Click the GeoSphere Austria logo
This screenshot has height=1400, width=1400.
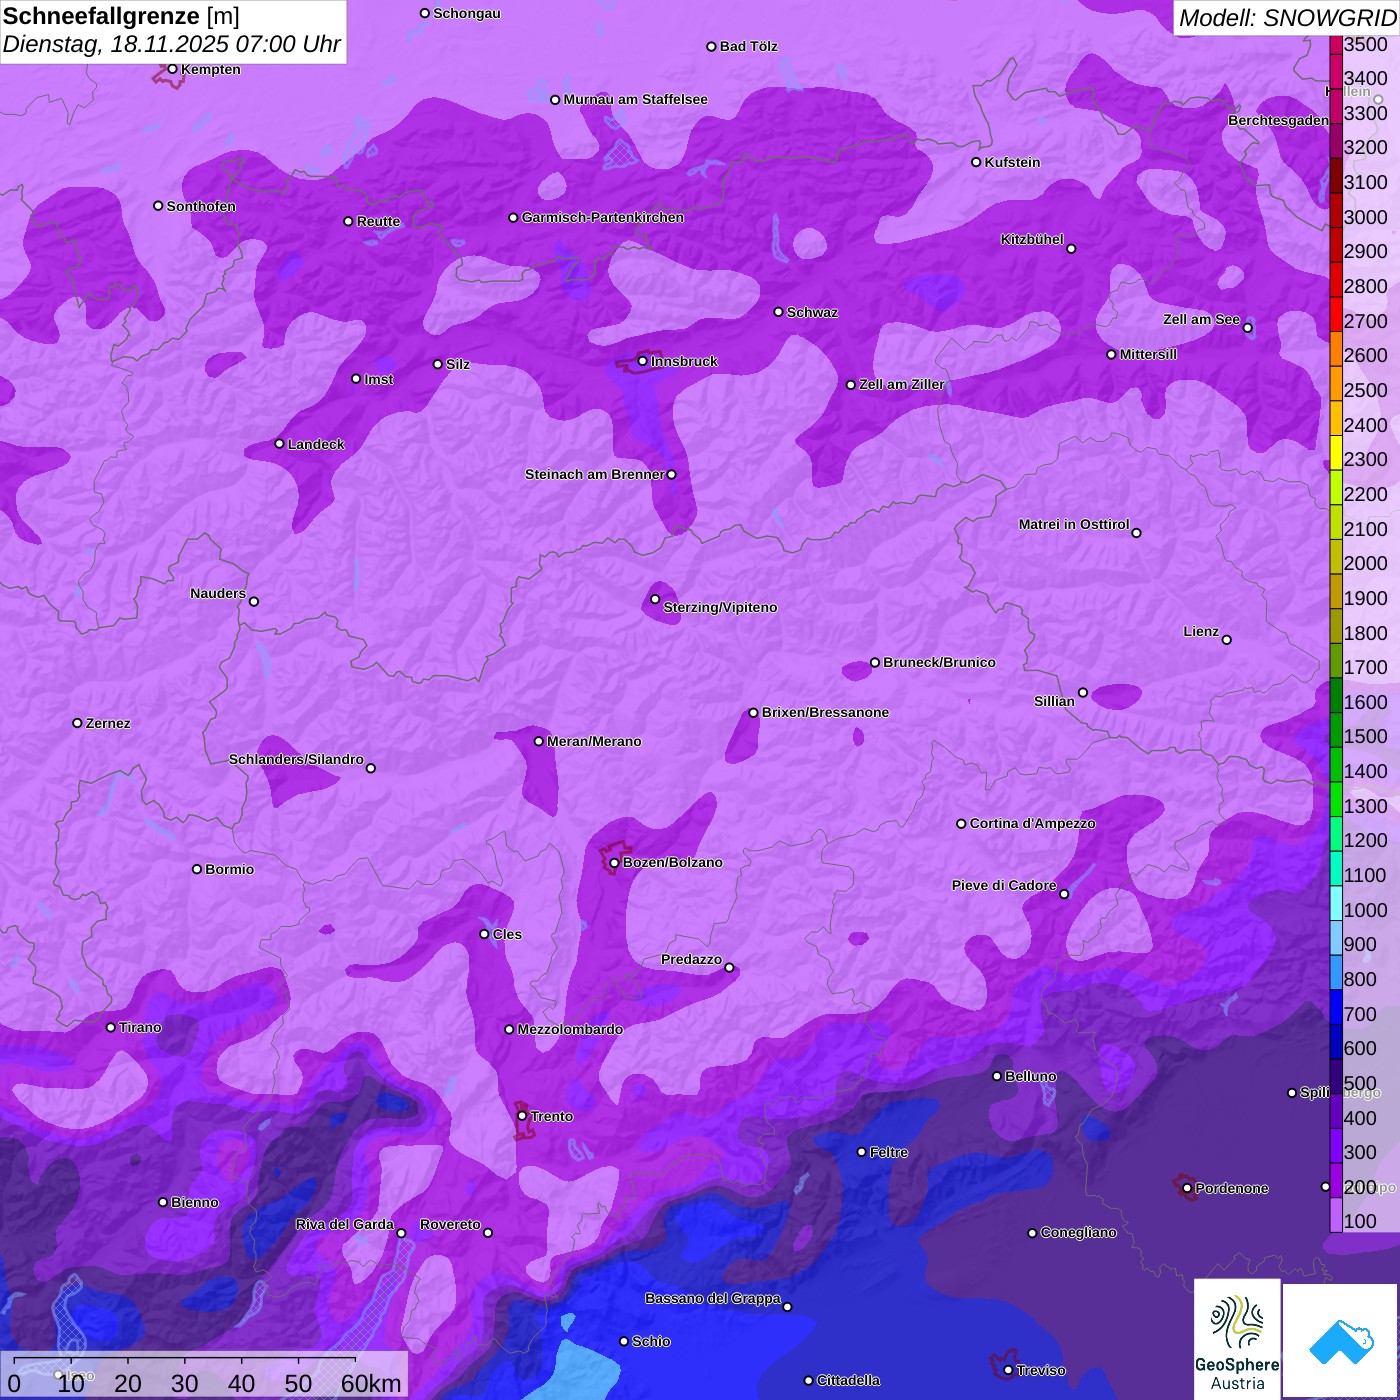[x=1237, y=1339]
